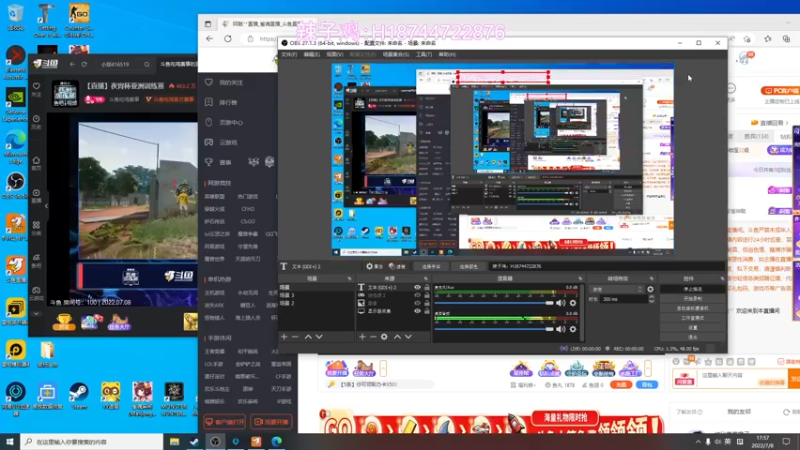Remove selected source with minus icon

pyautogui.click(x=373, y=337)
